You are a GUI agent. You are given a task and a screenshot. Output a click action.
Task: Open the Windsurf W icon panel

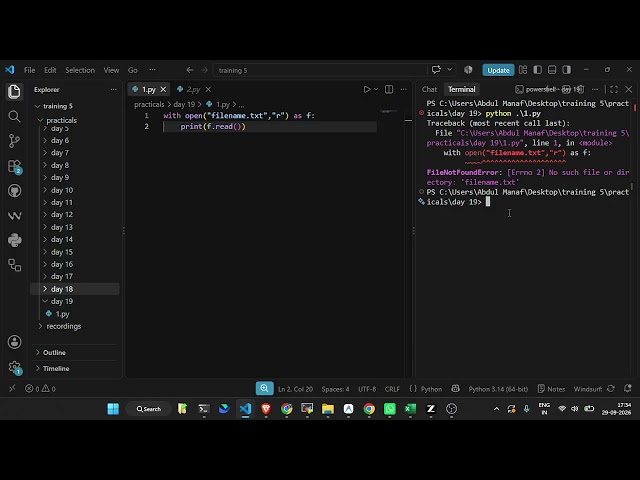pos(15,216)
